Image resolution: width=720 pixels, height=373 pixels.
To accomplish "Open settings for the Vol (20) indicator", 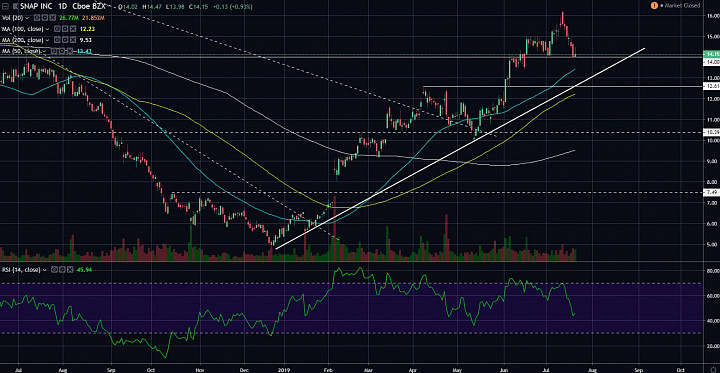I will pos(45,18).
